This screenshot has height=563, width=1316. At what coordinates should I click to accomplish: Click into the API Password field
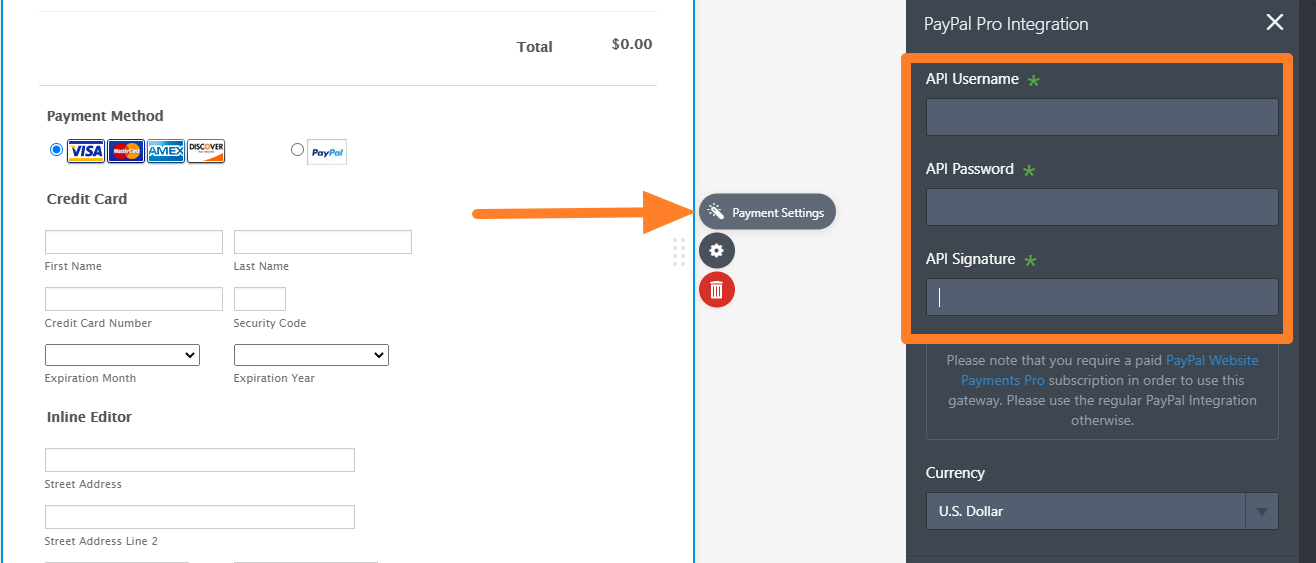[1102, 207]
